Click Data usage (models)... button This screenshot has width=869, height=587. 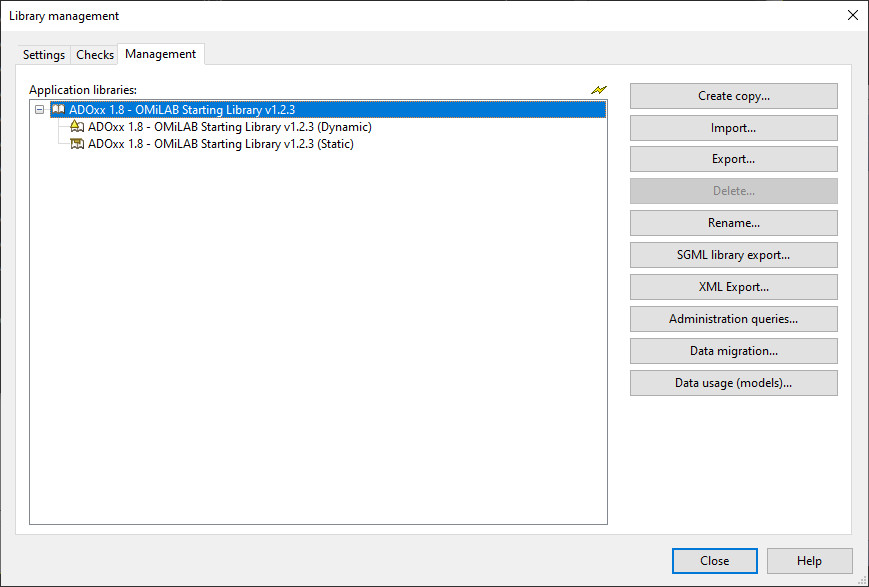click(734, 383)
